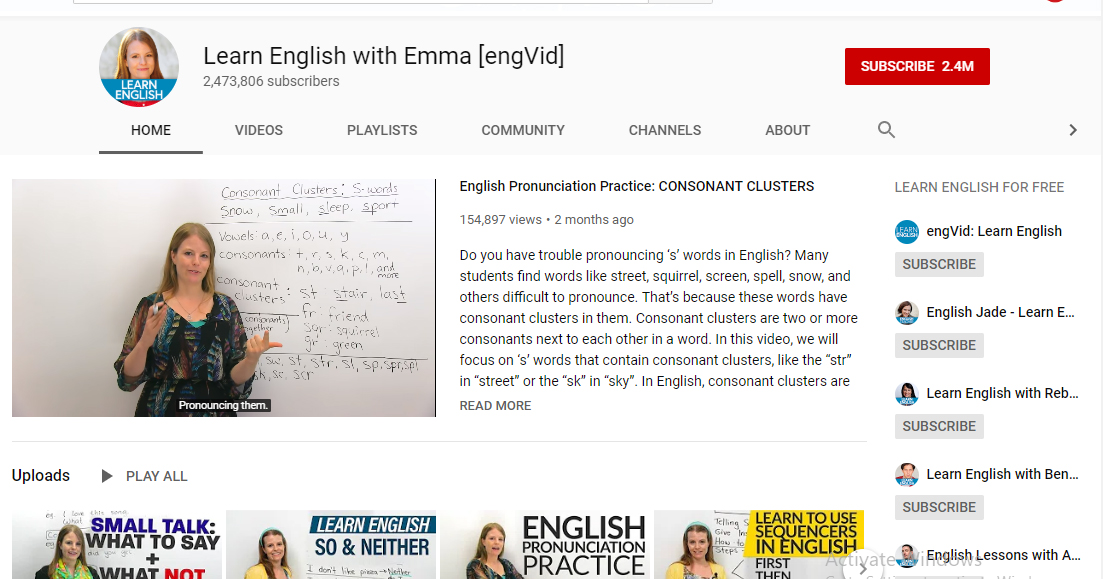Image resolution: width=1103 pixels, height=579 pixels.
Task: Click the red SUBSCRIBE 2.4M button
Action: coord(917,66)
